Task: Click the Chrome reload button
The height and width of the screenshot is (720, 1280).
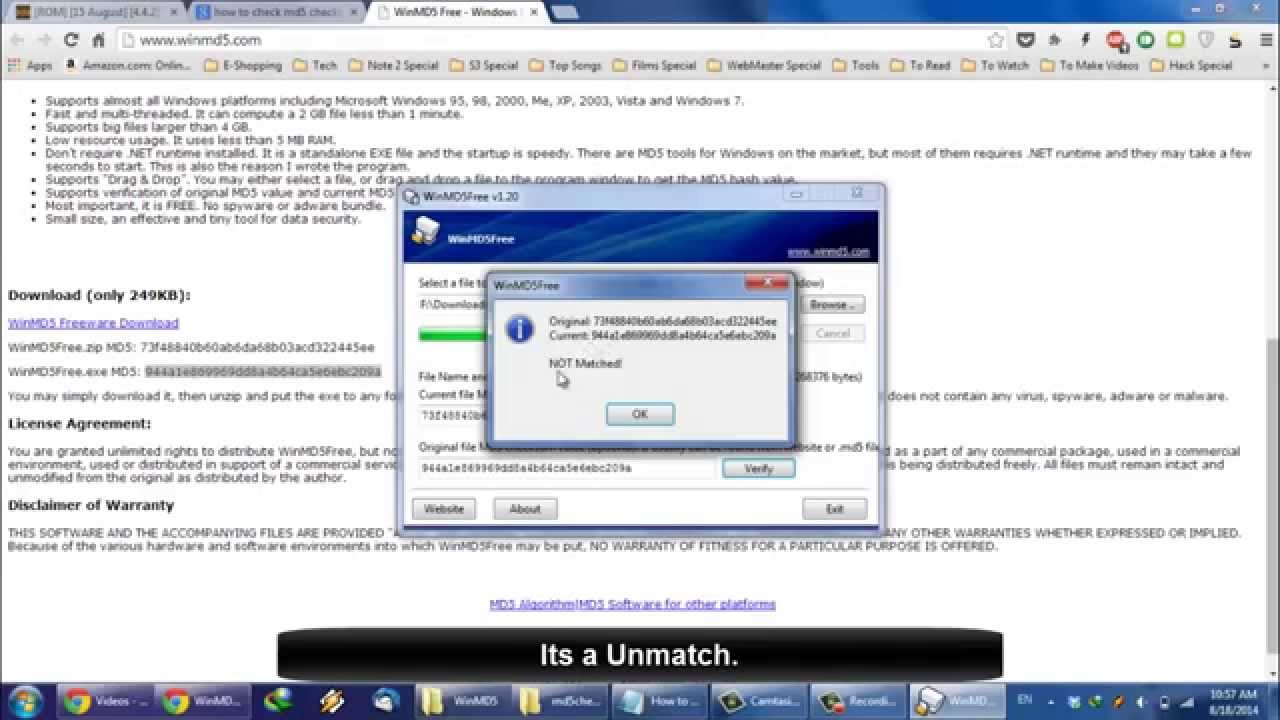Action: tap(70, 40)
